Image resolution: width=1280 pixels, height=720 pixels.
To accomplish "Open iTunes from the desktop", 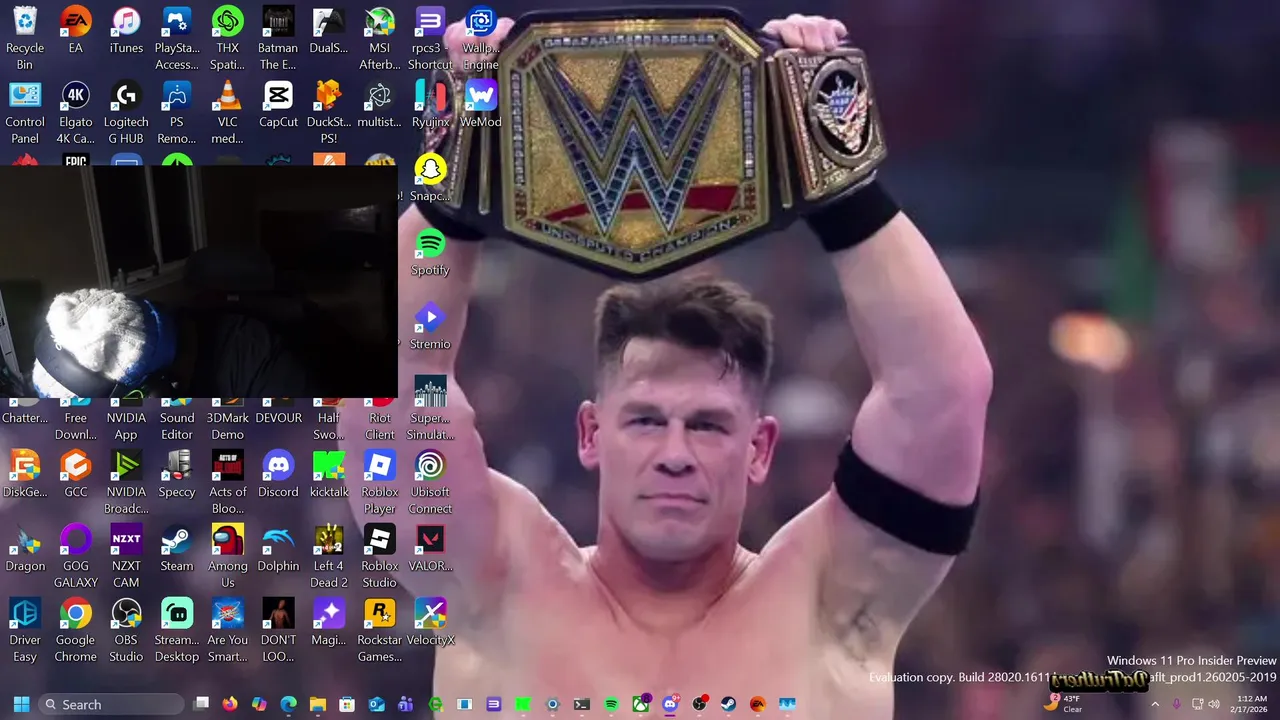I will coord(126,30).
